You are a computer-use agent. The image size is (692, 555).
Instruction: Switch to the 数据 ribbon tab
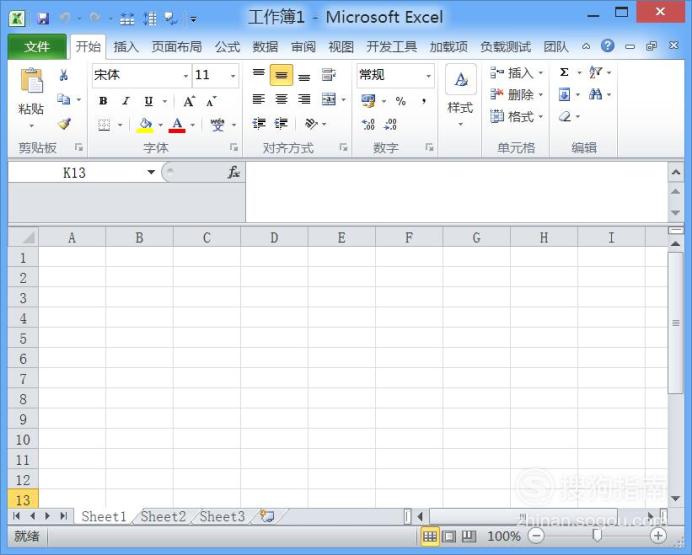click(x=265, y=46)
